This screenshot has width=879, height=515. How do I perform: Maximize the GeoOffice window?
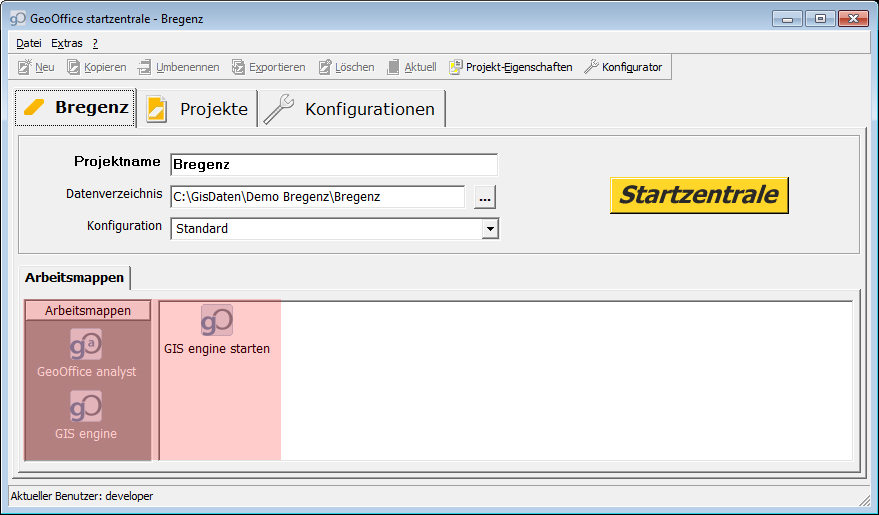click(820, 19)
